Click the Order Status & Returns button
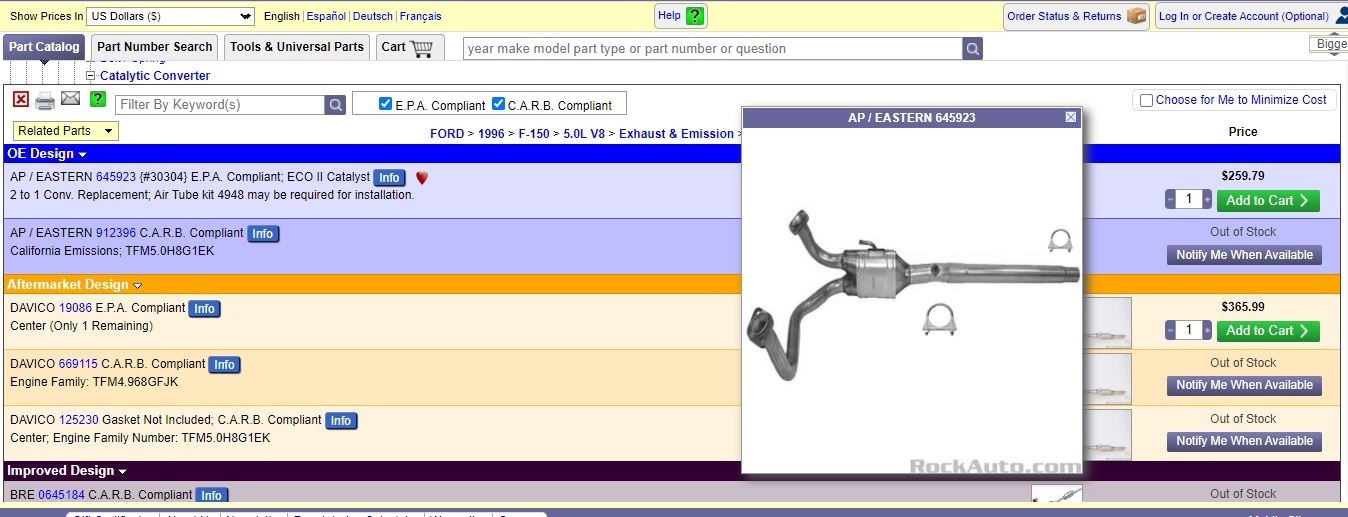Screen dimensions: 1348x517 [x=1076, y=16]
